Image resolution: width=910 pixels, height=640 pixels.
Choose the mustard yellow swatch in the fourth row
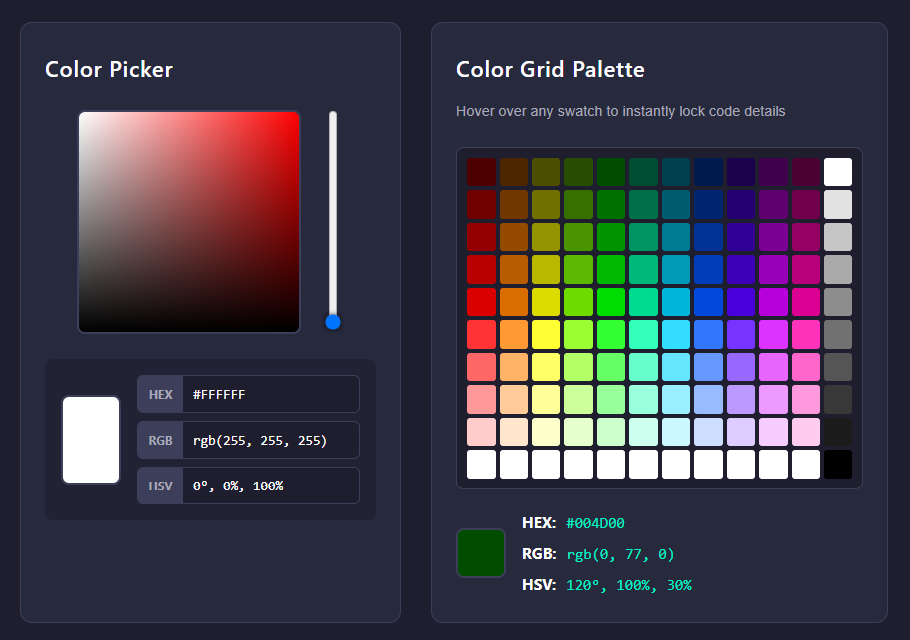pos(546,270)
